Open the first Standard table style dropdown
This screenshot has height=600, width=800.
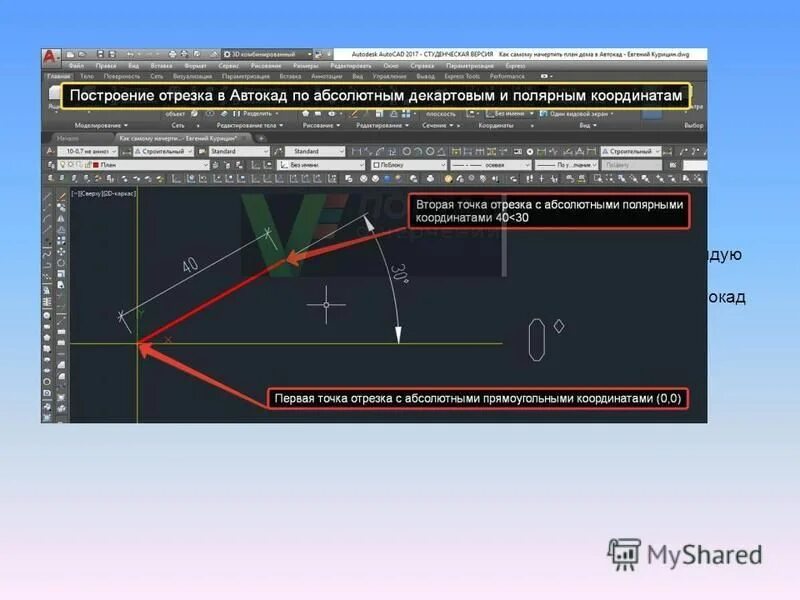pyautogui.click(x=239, y=152)
